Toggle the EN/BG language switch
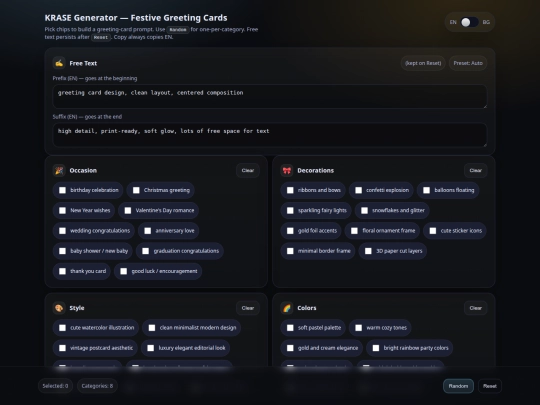 470,22
